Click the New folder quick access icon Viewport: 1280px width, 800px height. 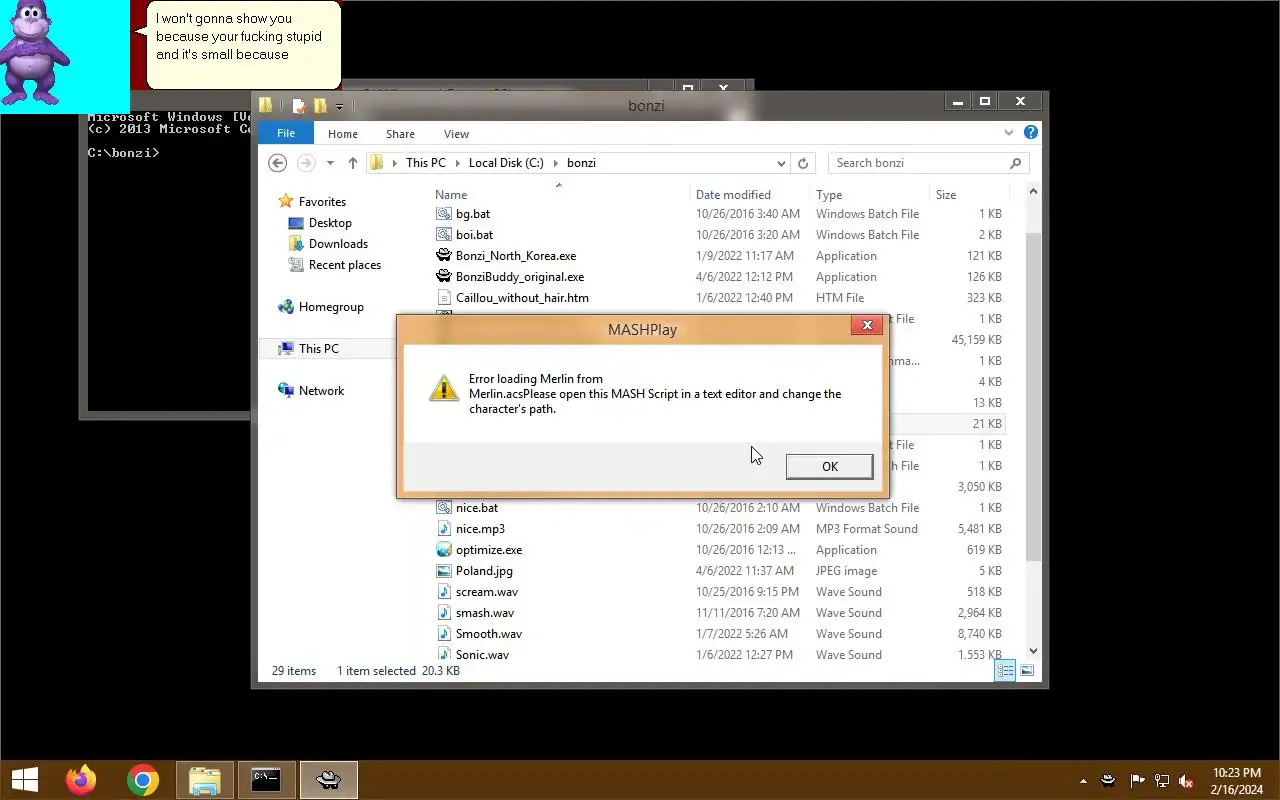(320, 105)
